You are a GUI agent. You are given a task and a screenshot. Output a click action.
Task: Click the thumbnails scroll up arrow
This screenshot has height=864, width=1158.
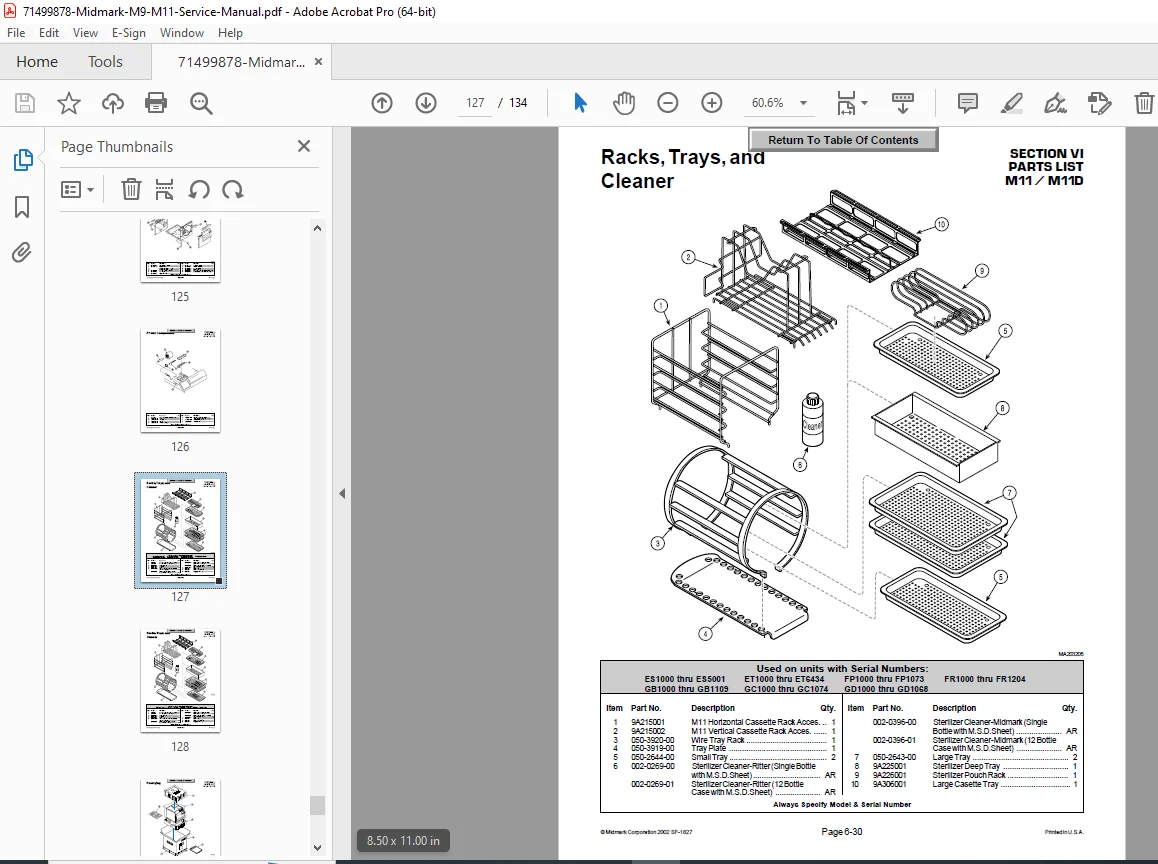[x=318, y=228]
